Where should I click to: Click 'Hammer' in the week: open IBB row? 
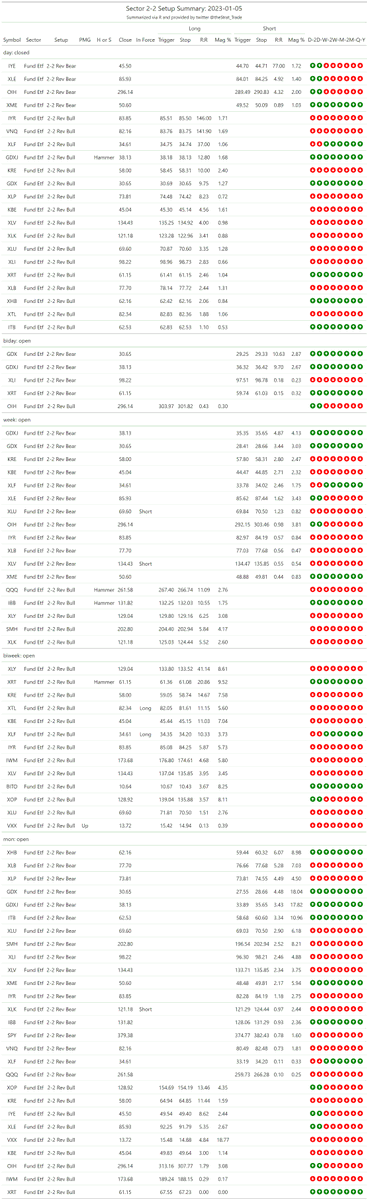point(103,603)
